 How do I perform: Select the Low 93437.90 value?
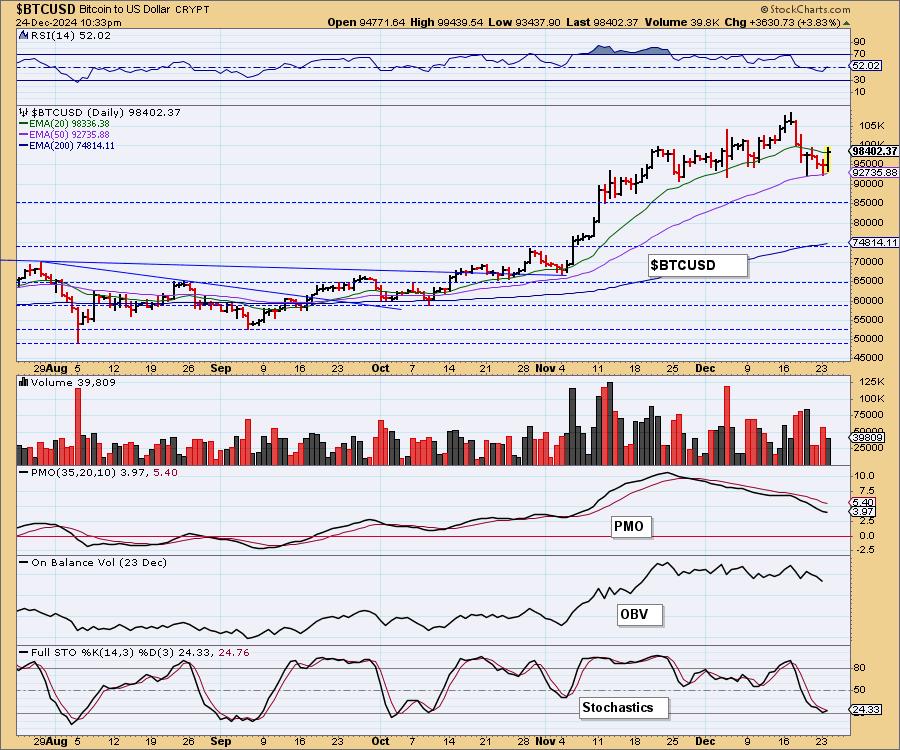pos(524,22)
